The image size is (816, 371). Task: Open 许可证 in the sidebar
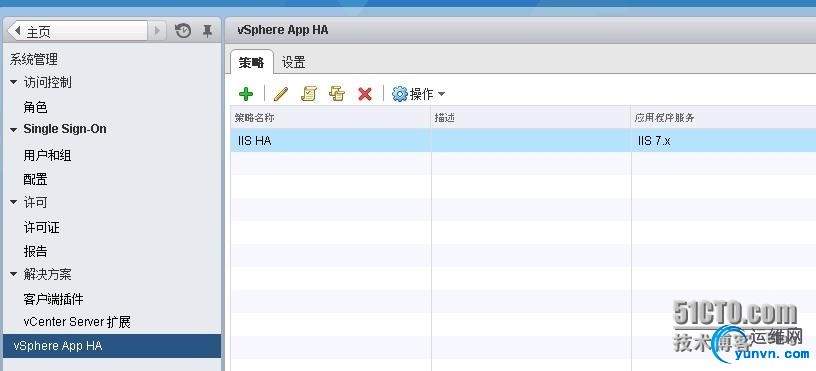[x=42, y=227]
